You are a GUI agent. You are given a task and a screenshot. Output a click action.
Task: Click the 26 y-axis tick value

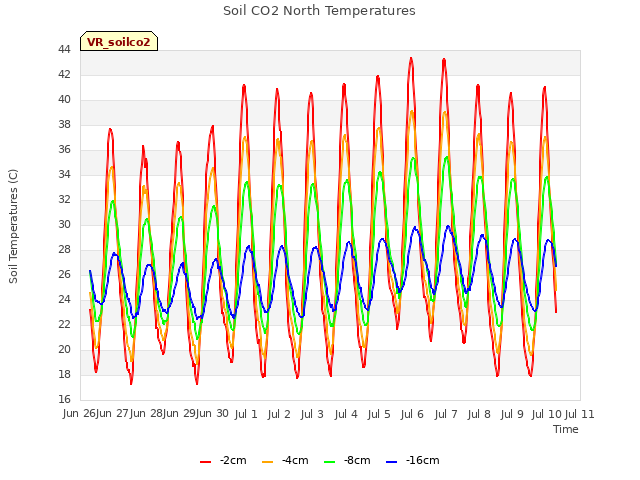click(x=64, y=274)
